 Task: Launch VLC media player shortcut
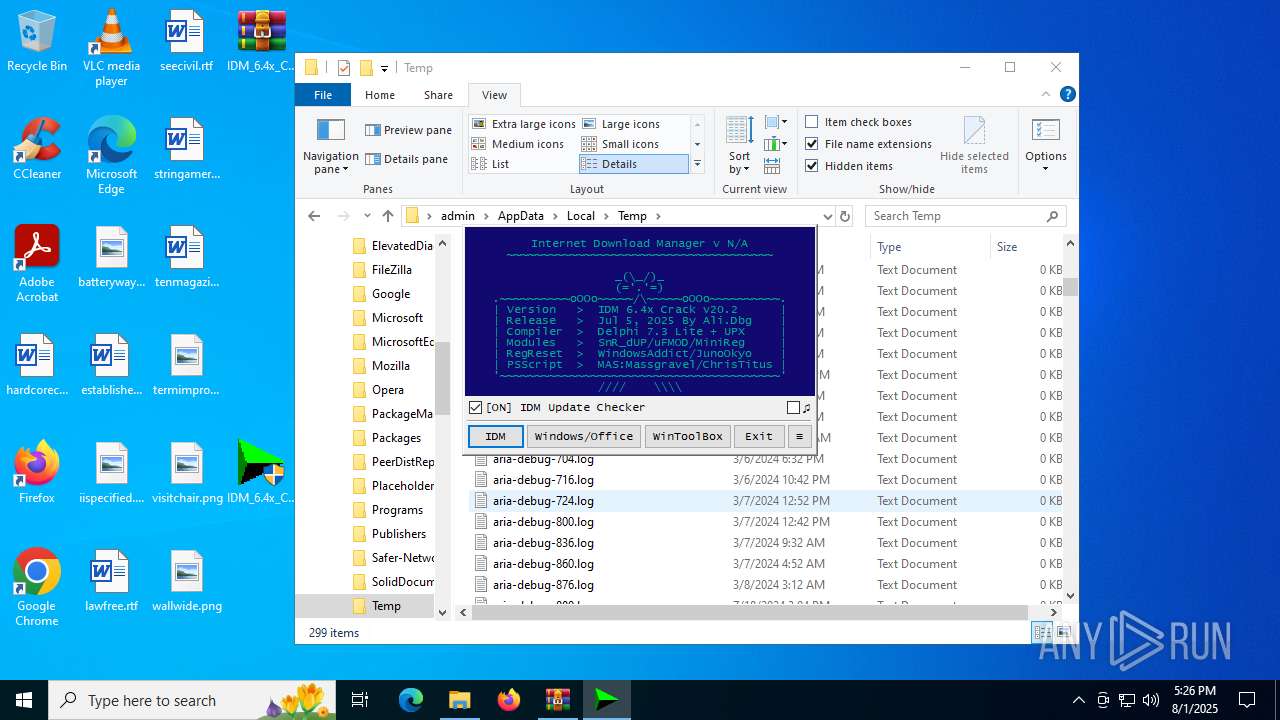pyautogui.click(x=111, y=48)
